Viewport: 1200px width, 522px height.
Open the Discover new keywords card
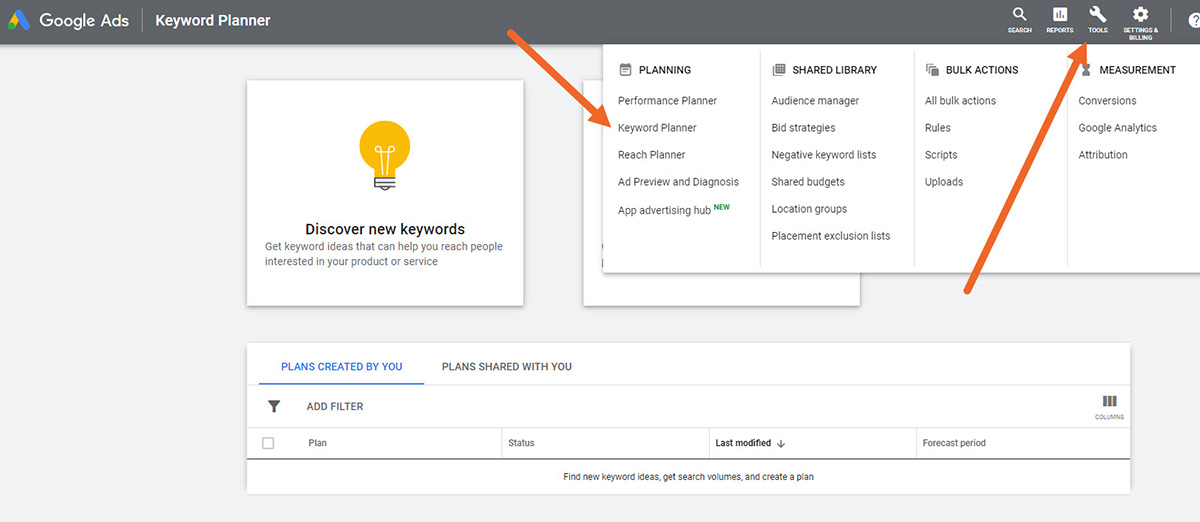(385, 193)
